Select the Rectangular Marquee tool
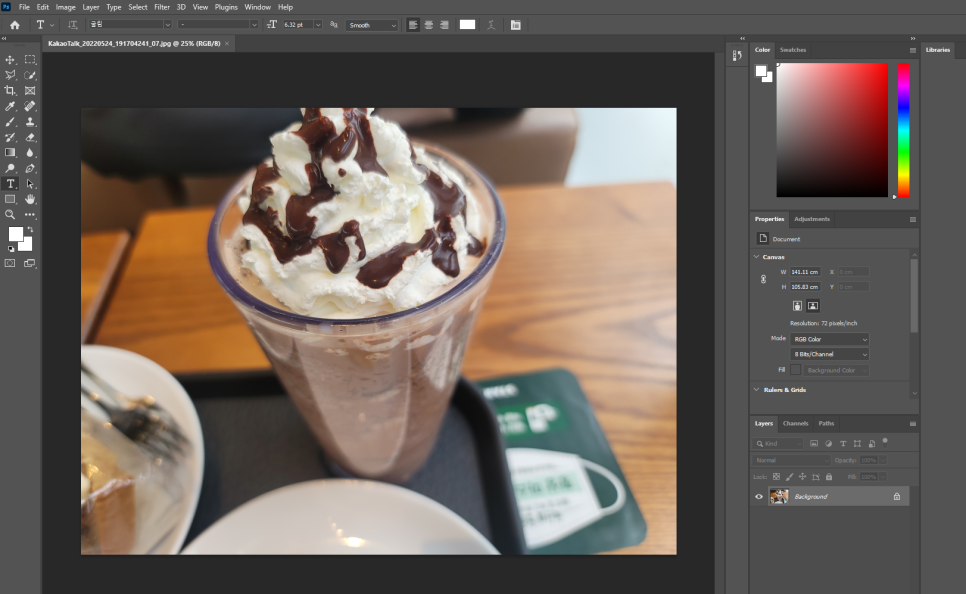Image resolution: width=966 pixels, height=594 pixels. [30, 60]
